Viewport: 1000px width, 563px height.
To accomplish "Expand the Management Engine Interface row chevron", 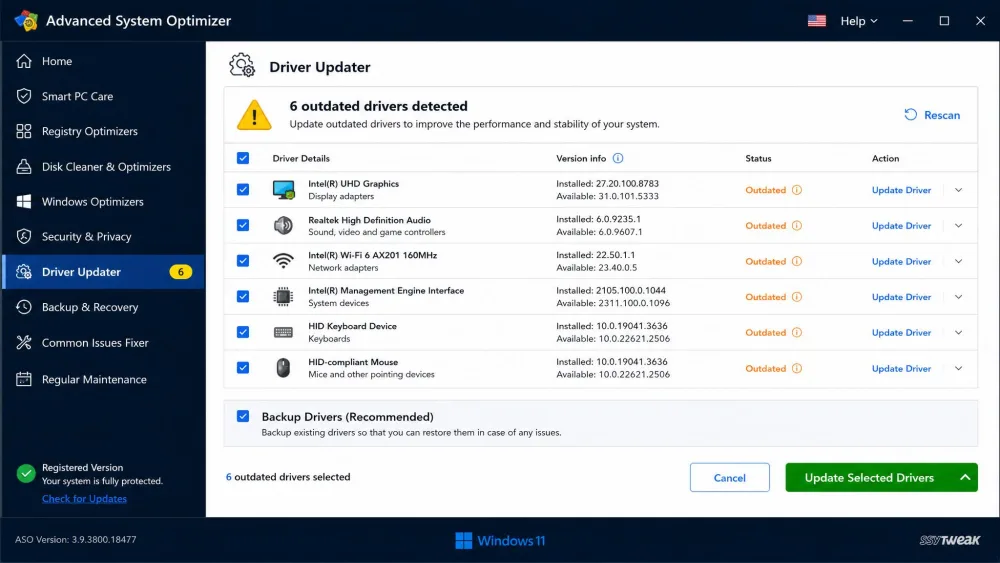I will point(959,297).
